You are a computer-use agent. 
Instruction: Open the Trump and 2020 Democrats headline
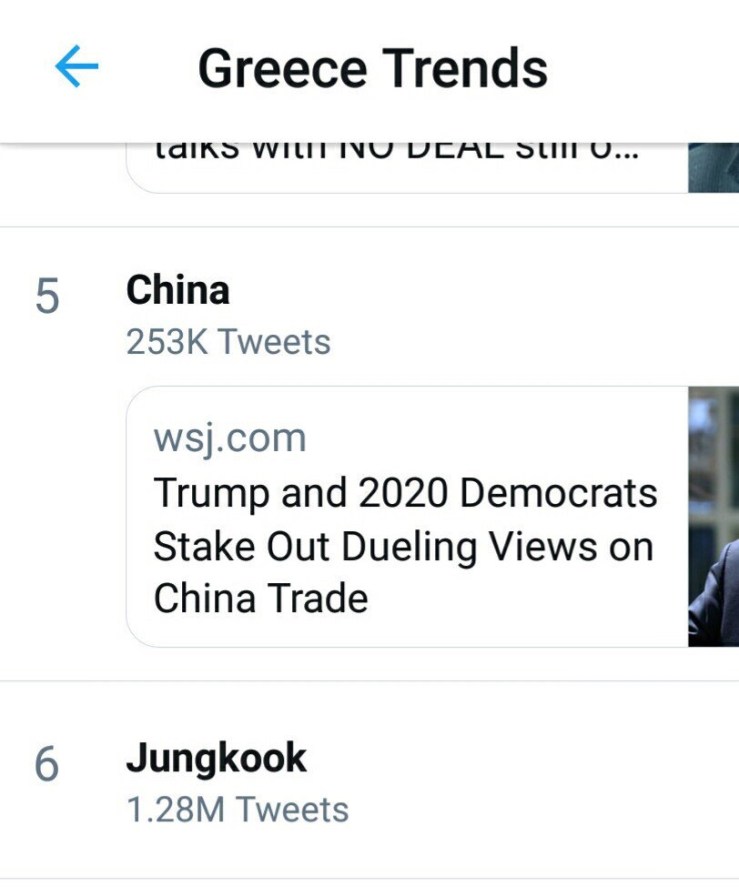[x=405, y=493]
